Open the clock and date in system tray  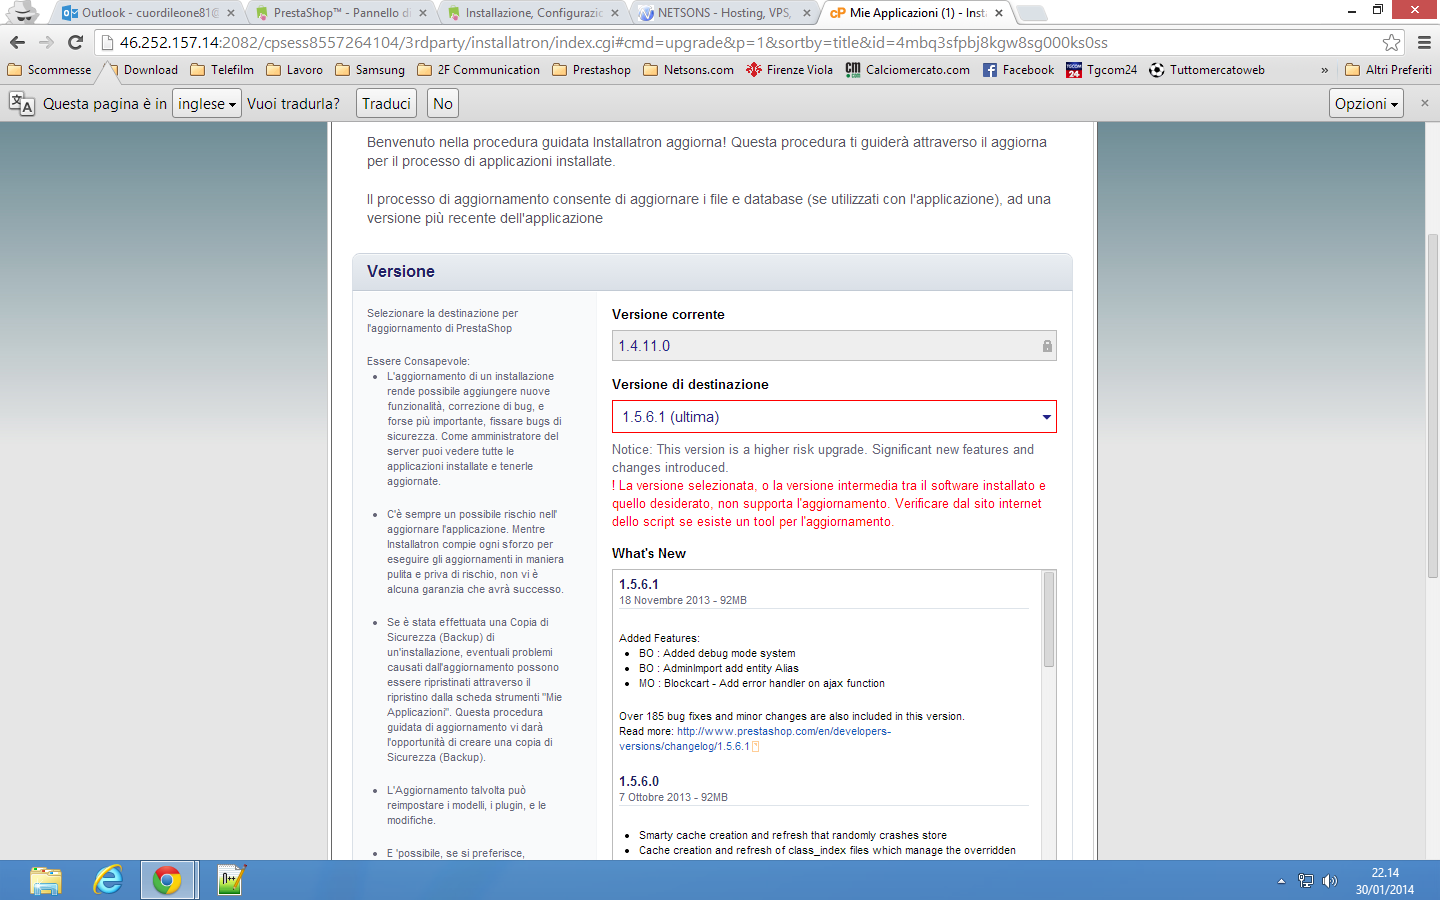(x=1385, y=881)
